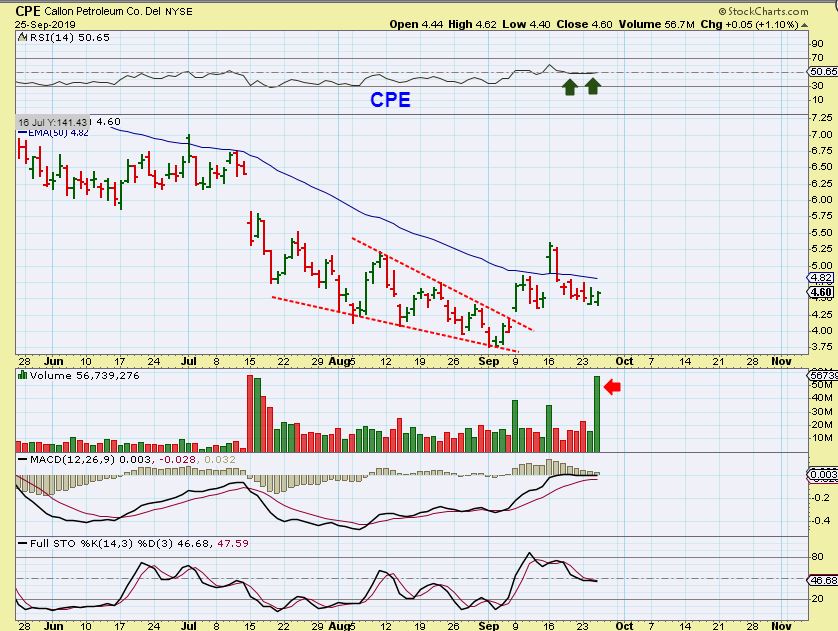The width and height of the screenshot is (838, 631).
Task: Click the Volume panel bar-chart icon
Action: (22, 375)
